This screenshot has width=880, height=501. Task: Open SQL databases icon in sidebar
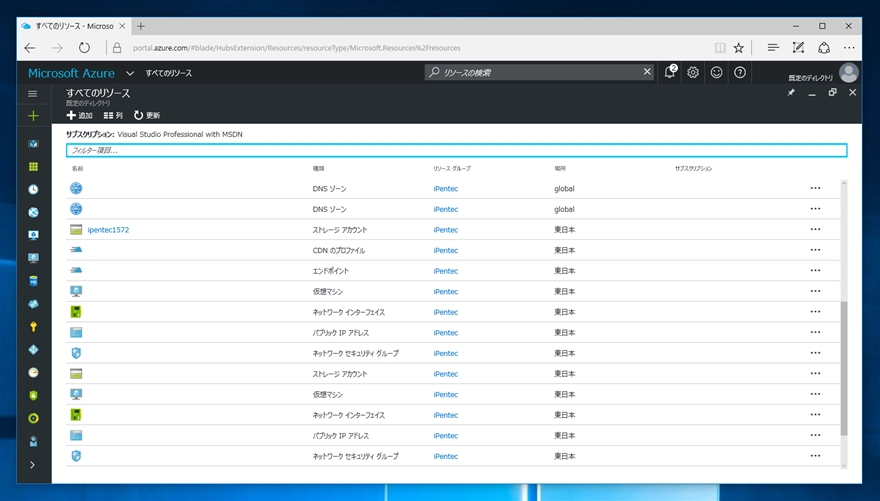33,281
